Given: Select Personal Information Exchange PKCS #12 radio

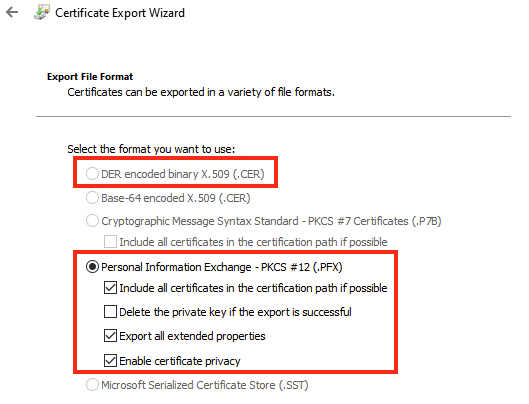Looking at the screenshot, I should (x=92, y=267).
